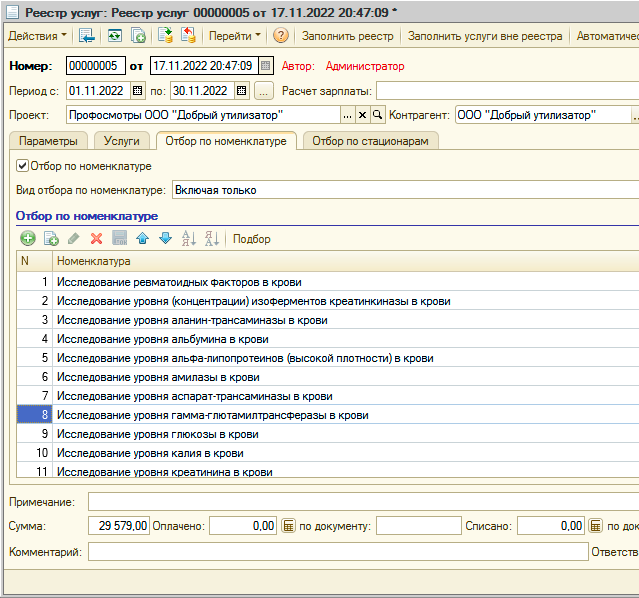Clear the Проект field with X button

[x=363, y=115]
